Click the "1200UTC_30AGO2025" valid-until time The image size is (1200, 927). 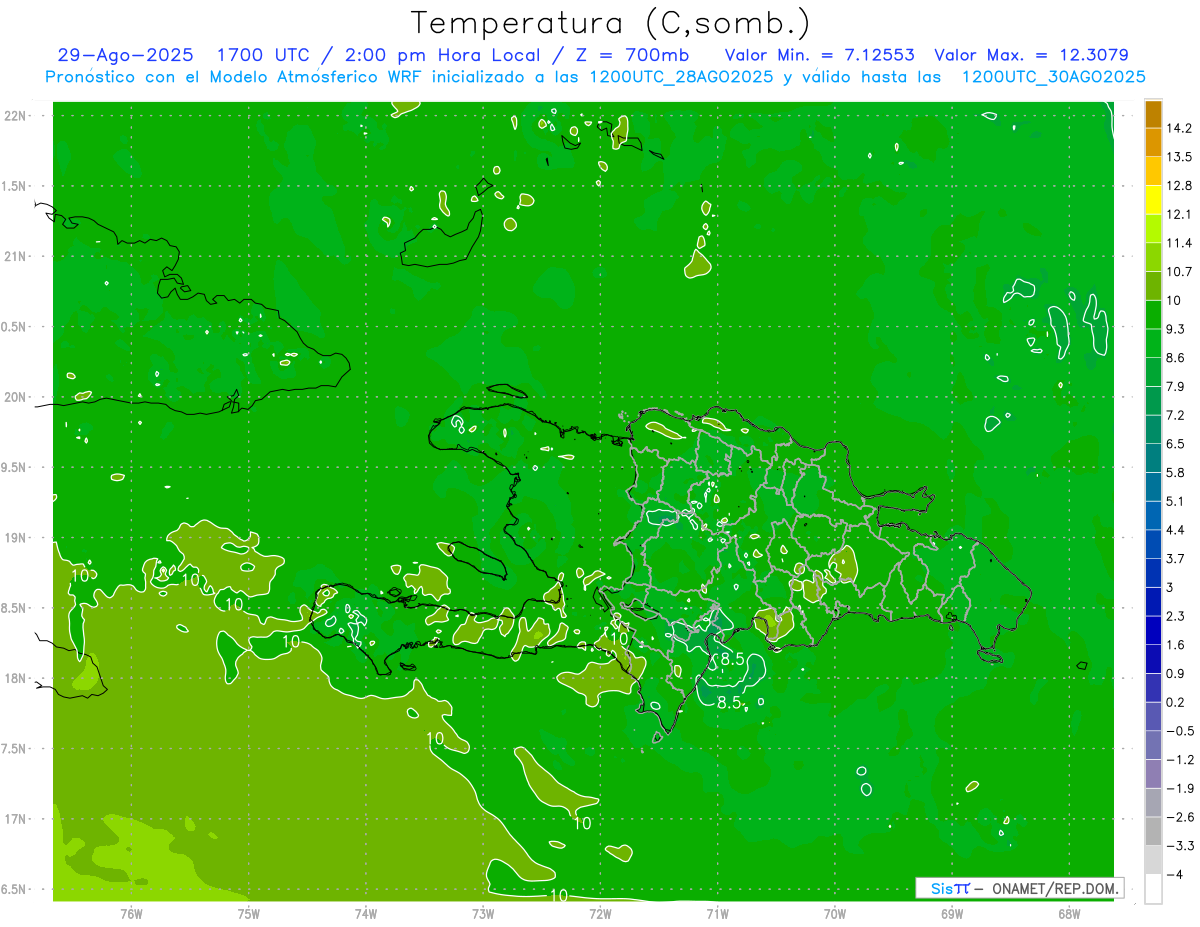tap(1053, 77)
